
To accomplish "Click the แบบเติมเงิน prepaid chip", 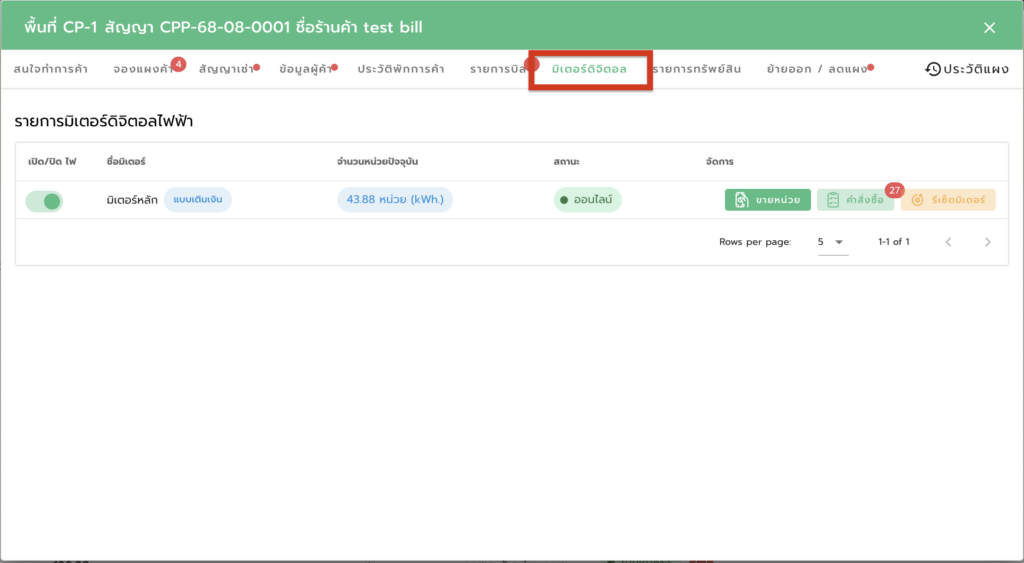I will click(x=198, y=200).
